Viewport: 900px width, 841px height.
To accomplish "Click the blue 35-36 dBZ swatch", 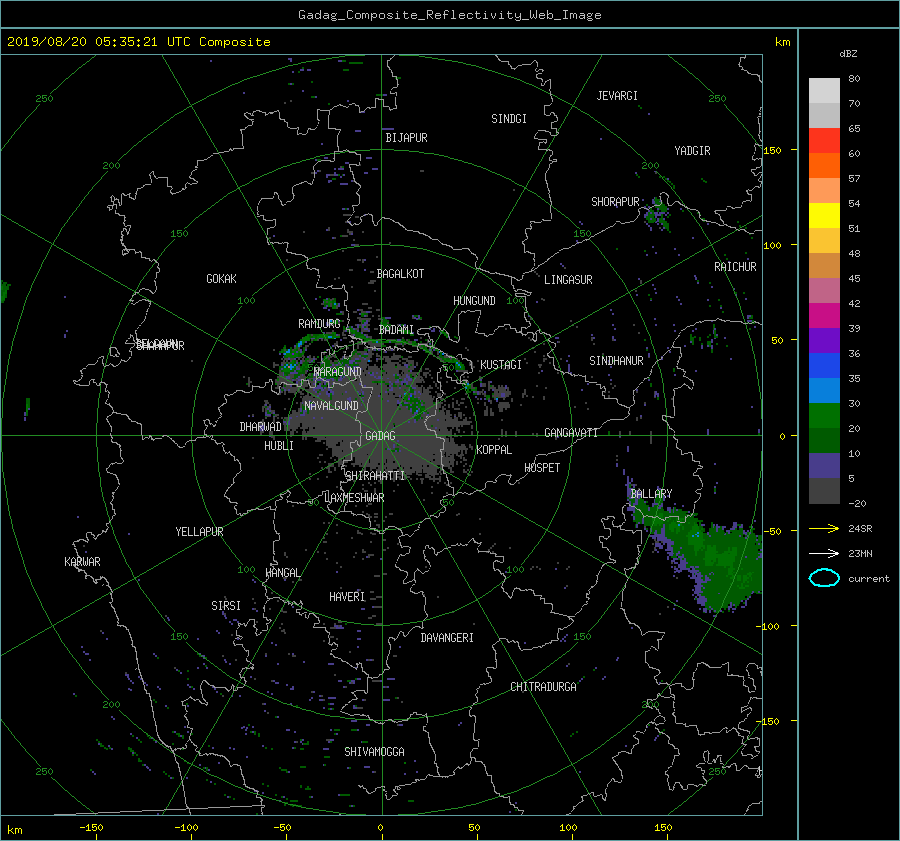I will 824,365.
